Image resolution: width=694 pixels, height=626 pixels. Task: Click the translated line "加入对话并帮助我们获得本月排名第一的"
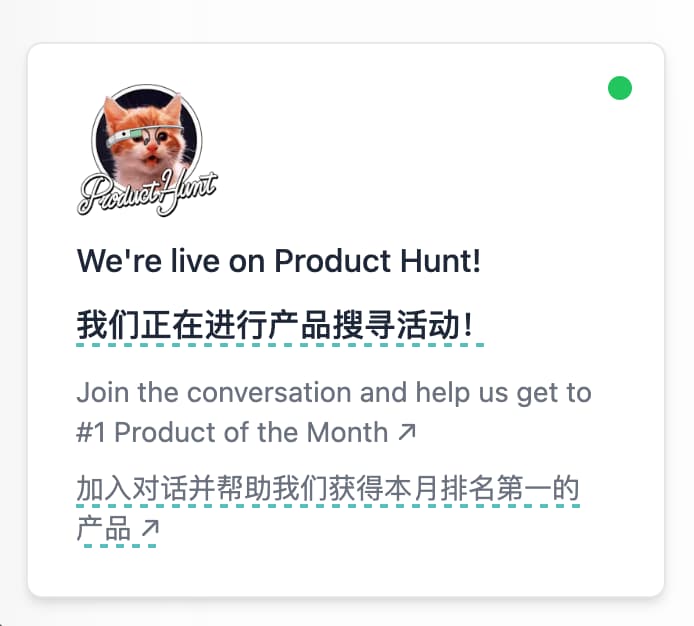click(328, 489)
